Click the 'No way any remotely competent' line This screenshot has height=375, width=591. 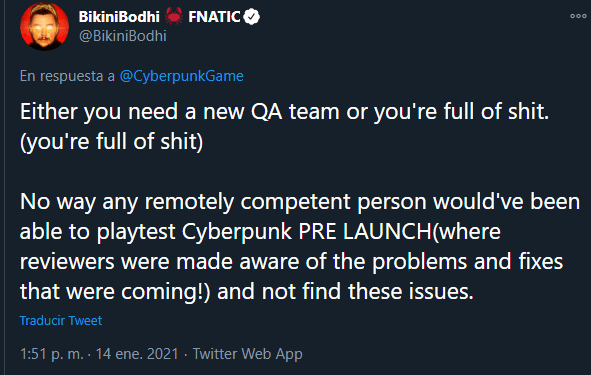[x=300, y=202]
